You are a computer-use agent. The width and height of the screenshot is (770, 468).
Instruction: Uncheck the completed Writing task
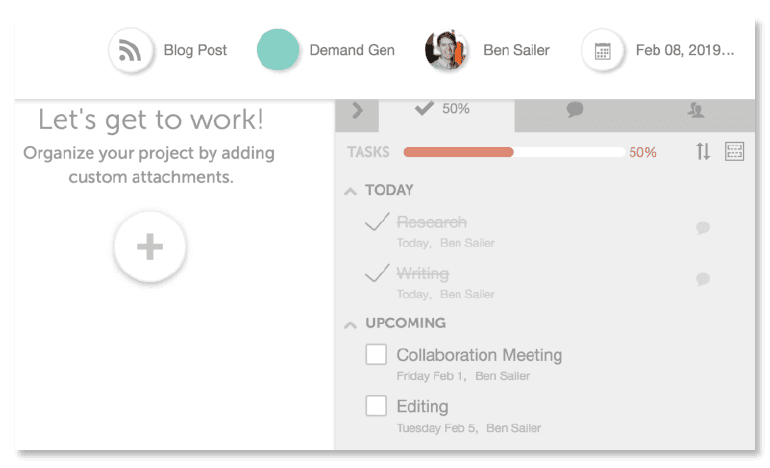point(377,273)
